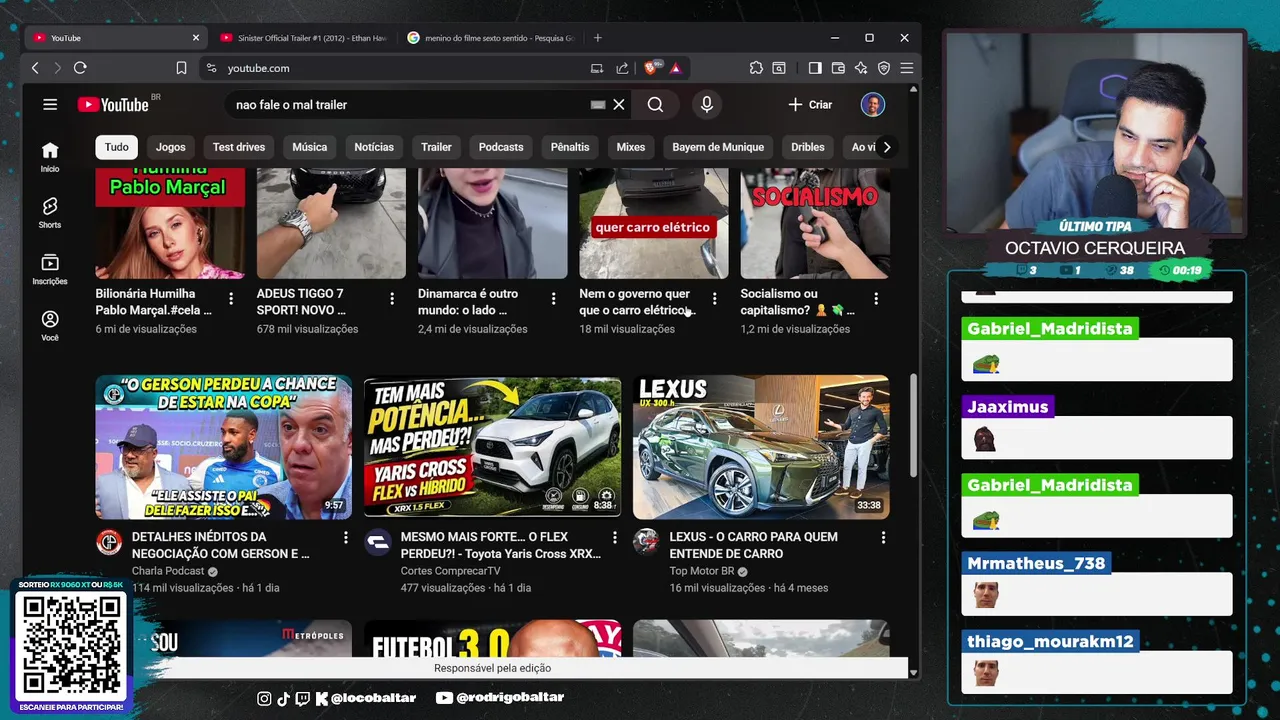Click the page vertical scrollbar thumb
The height and width of the screenshot is (720, 1280).
tap(913, 426)
